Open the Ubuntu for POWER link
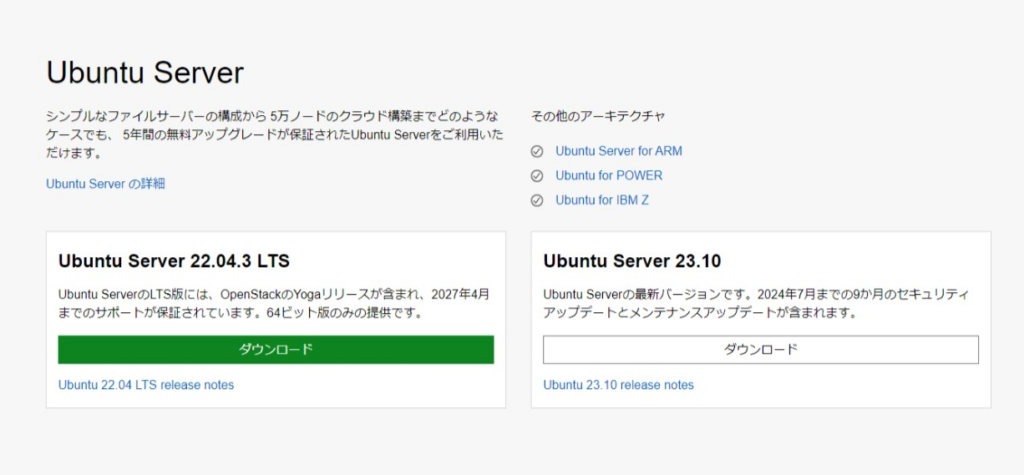 tap(609, 176)
